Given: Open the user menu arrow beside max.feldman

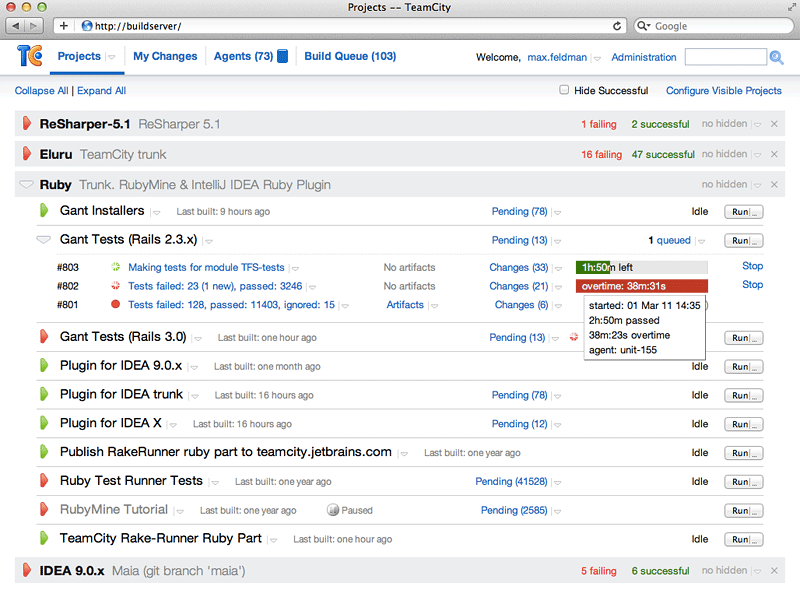Looking at the screenshot, I should point(596,58).
